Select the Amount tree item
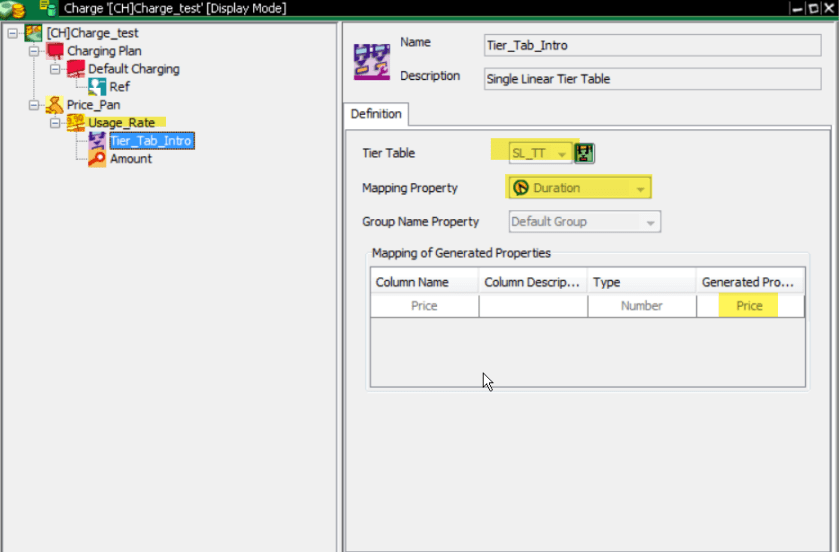The height and width of the screenshot is (552, 839). [131, 159]
